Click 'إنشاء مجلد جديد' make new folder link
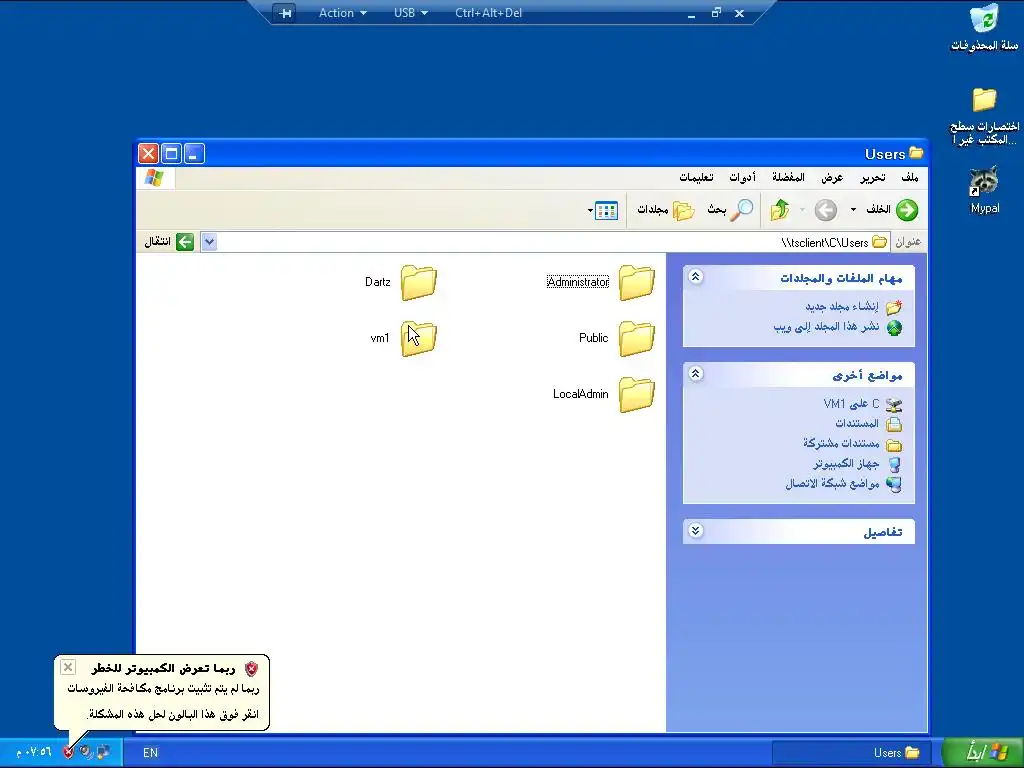This screenshot has height=768, width=1024. pos(842,306)
